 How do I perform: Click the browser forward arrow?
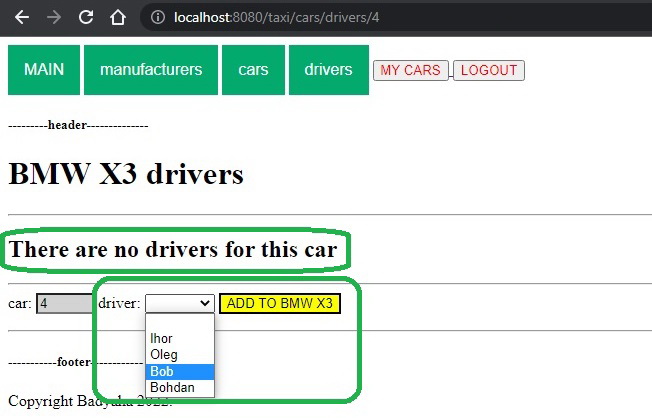[x=54, y=17]
